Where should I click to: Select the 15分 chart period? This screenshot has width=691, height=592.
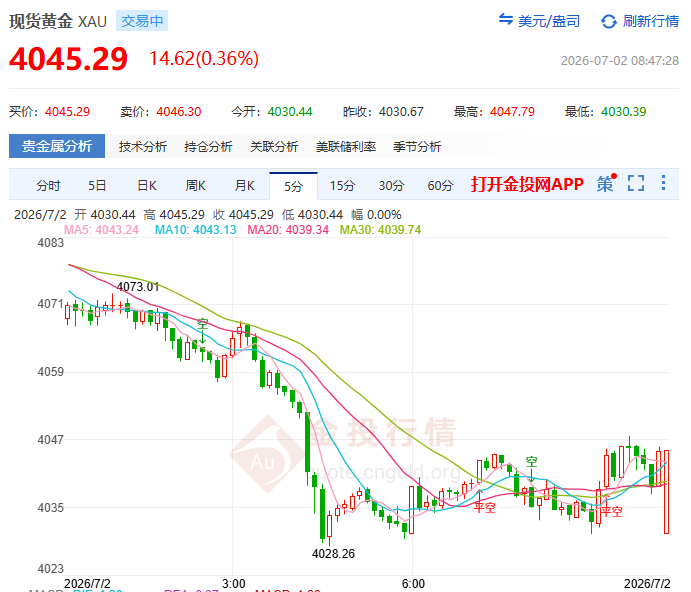[x=342, y=186]
